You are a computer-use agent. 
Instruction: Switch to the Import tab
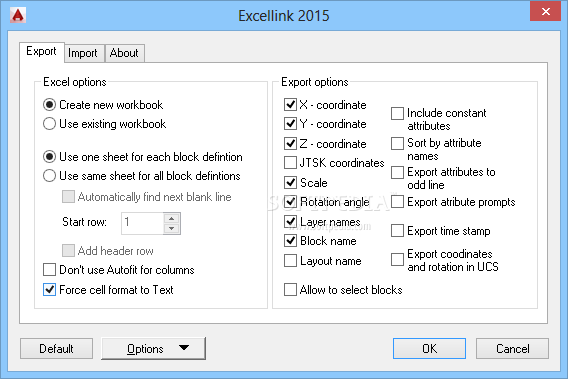point(83,53)
